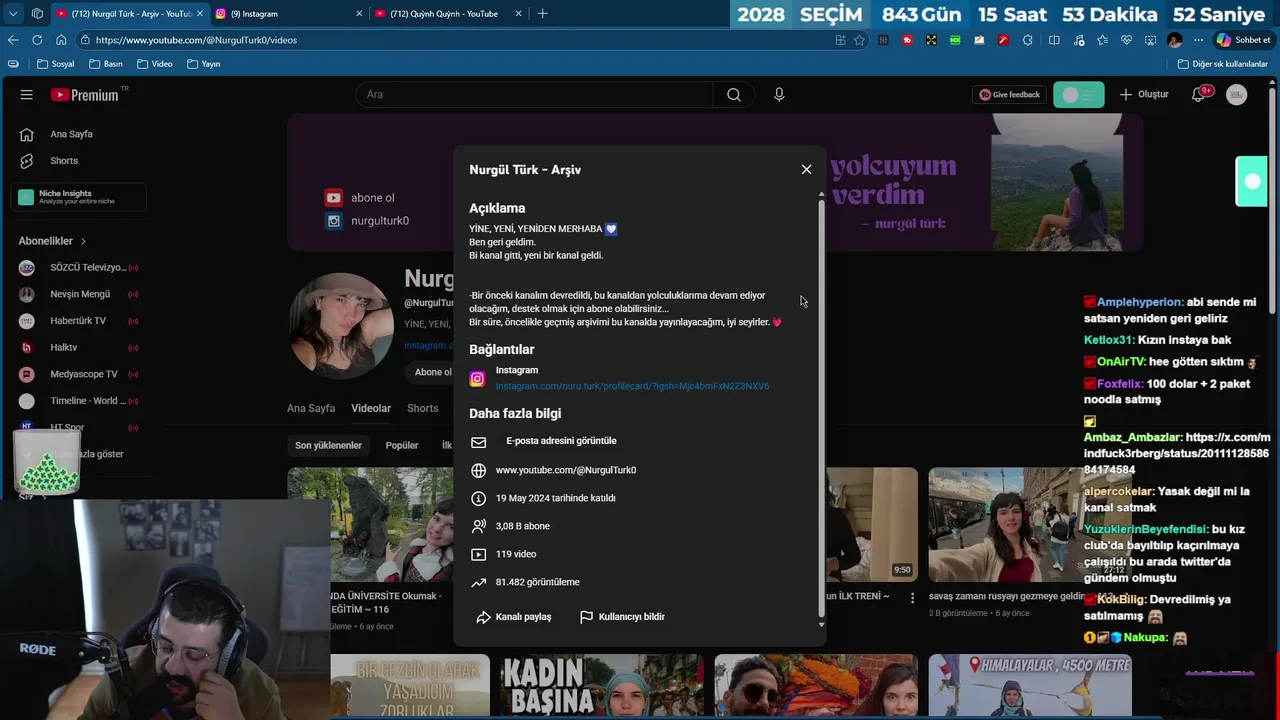This screenshot has width=1280, height=720.
Task: Toggle the green extension switch in header
Action: 1078,95
